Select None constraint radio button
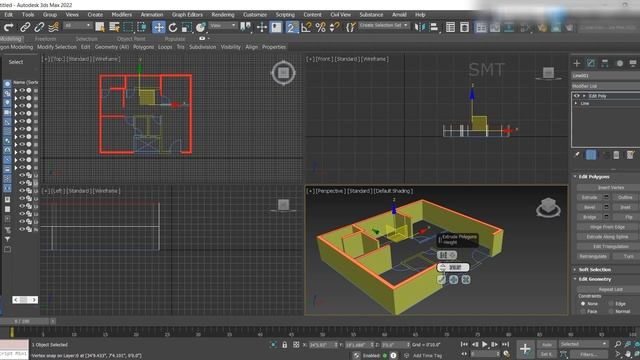The height and width of the screenshot is (360, 640). [x=583, y=304]
